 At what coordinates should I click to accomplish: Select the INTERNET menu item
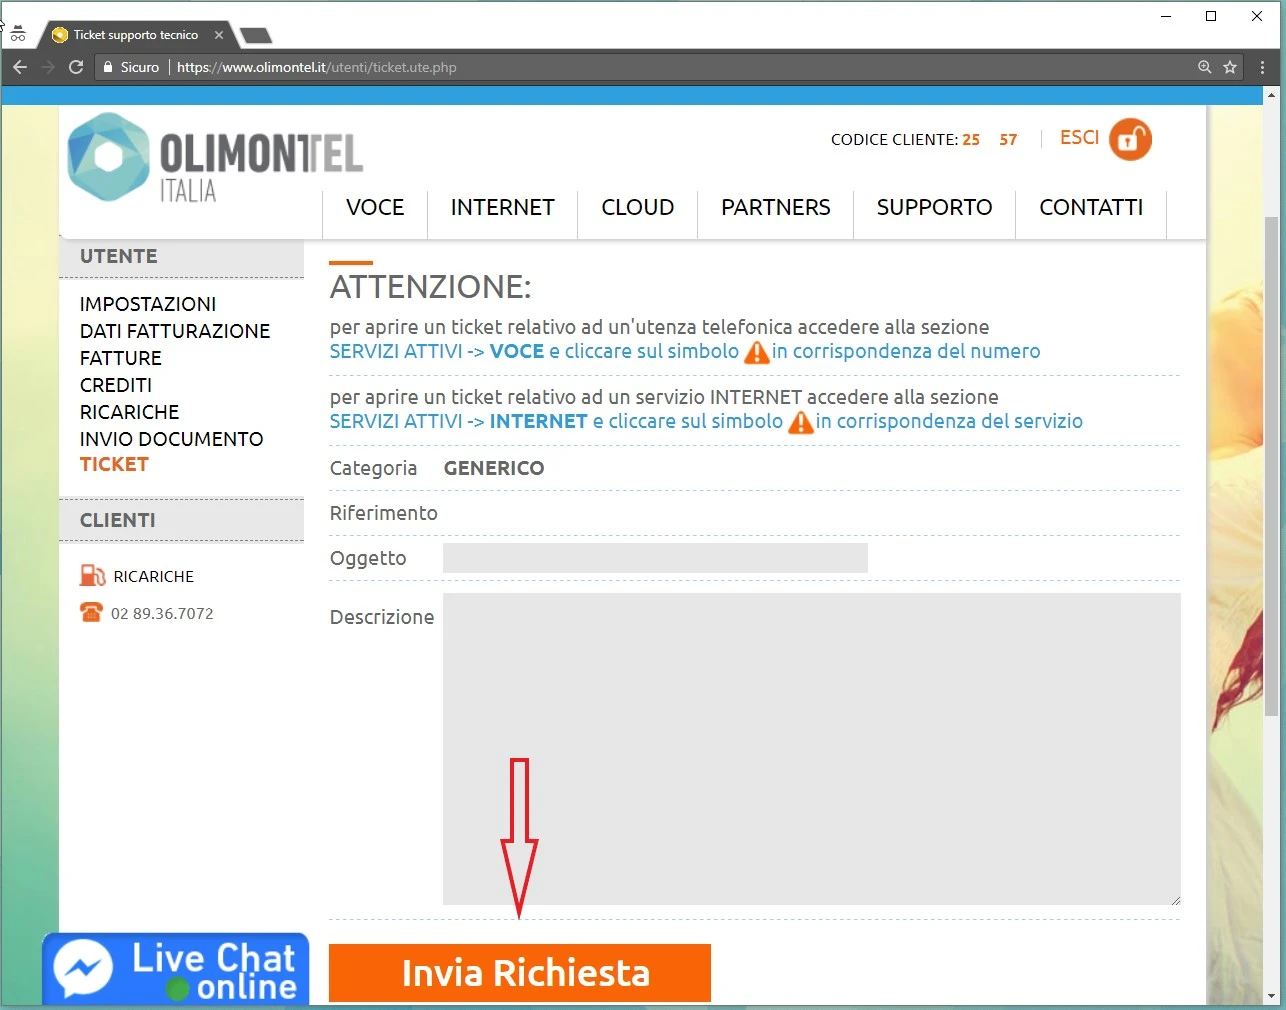[502, 208]
